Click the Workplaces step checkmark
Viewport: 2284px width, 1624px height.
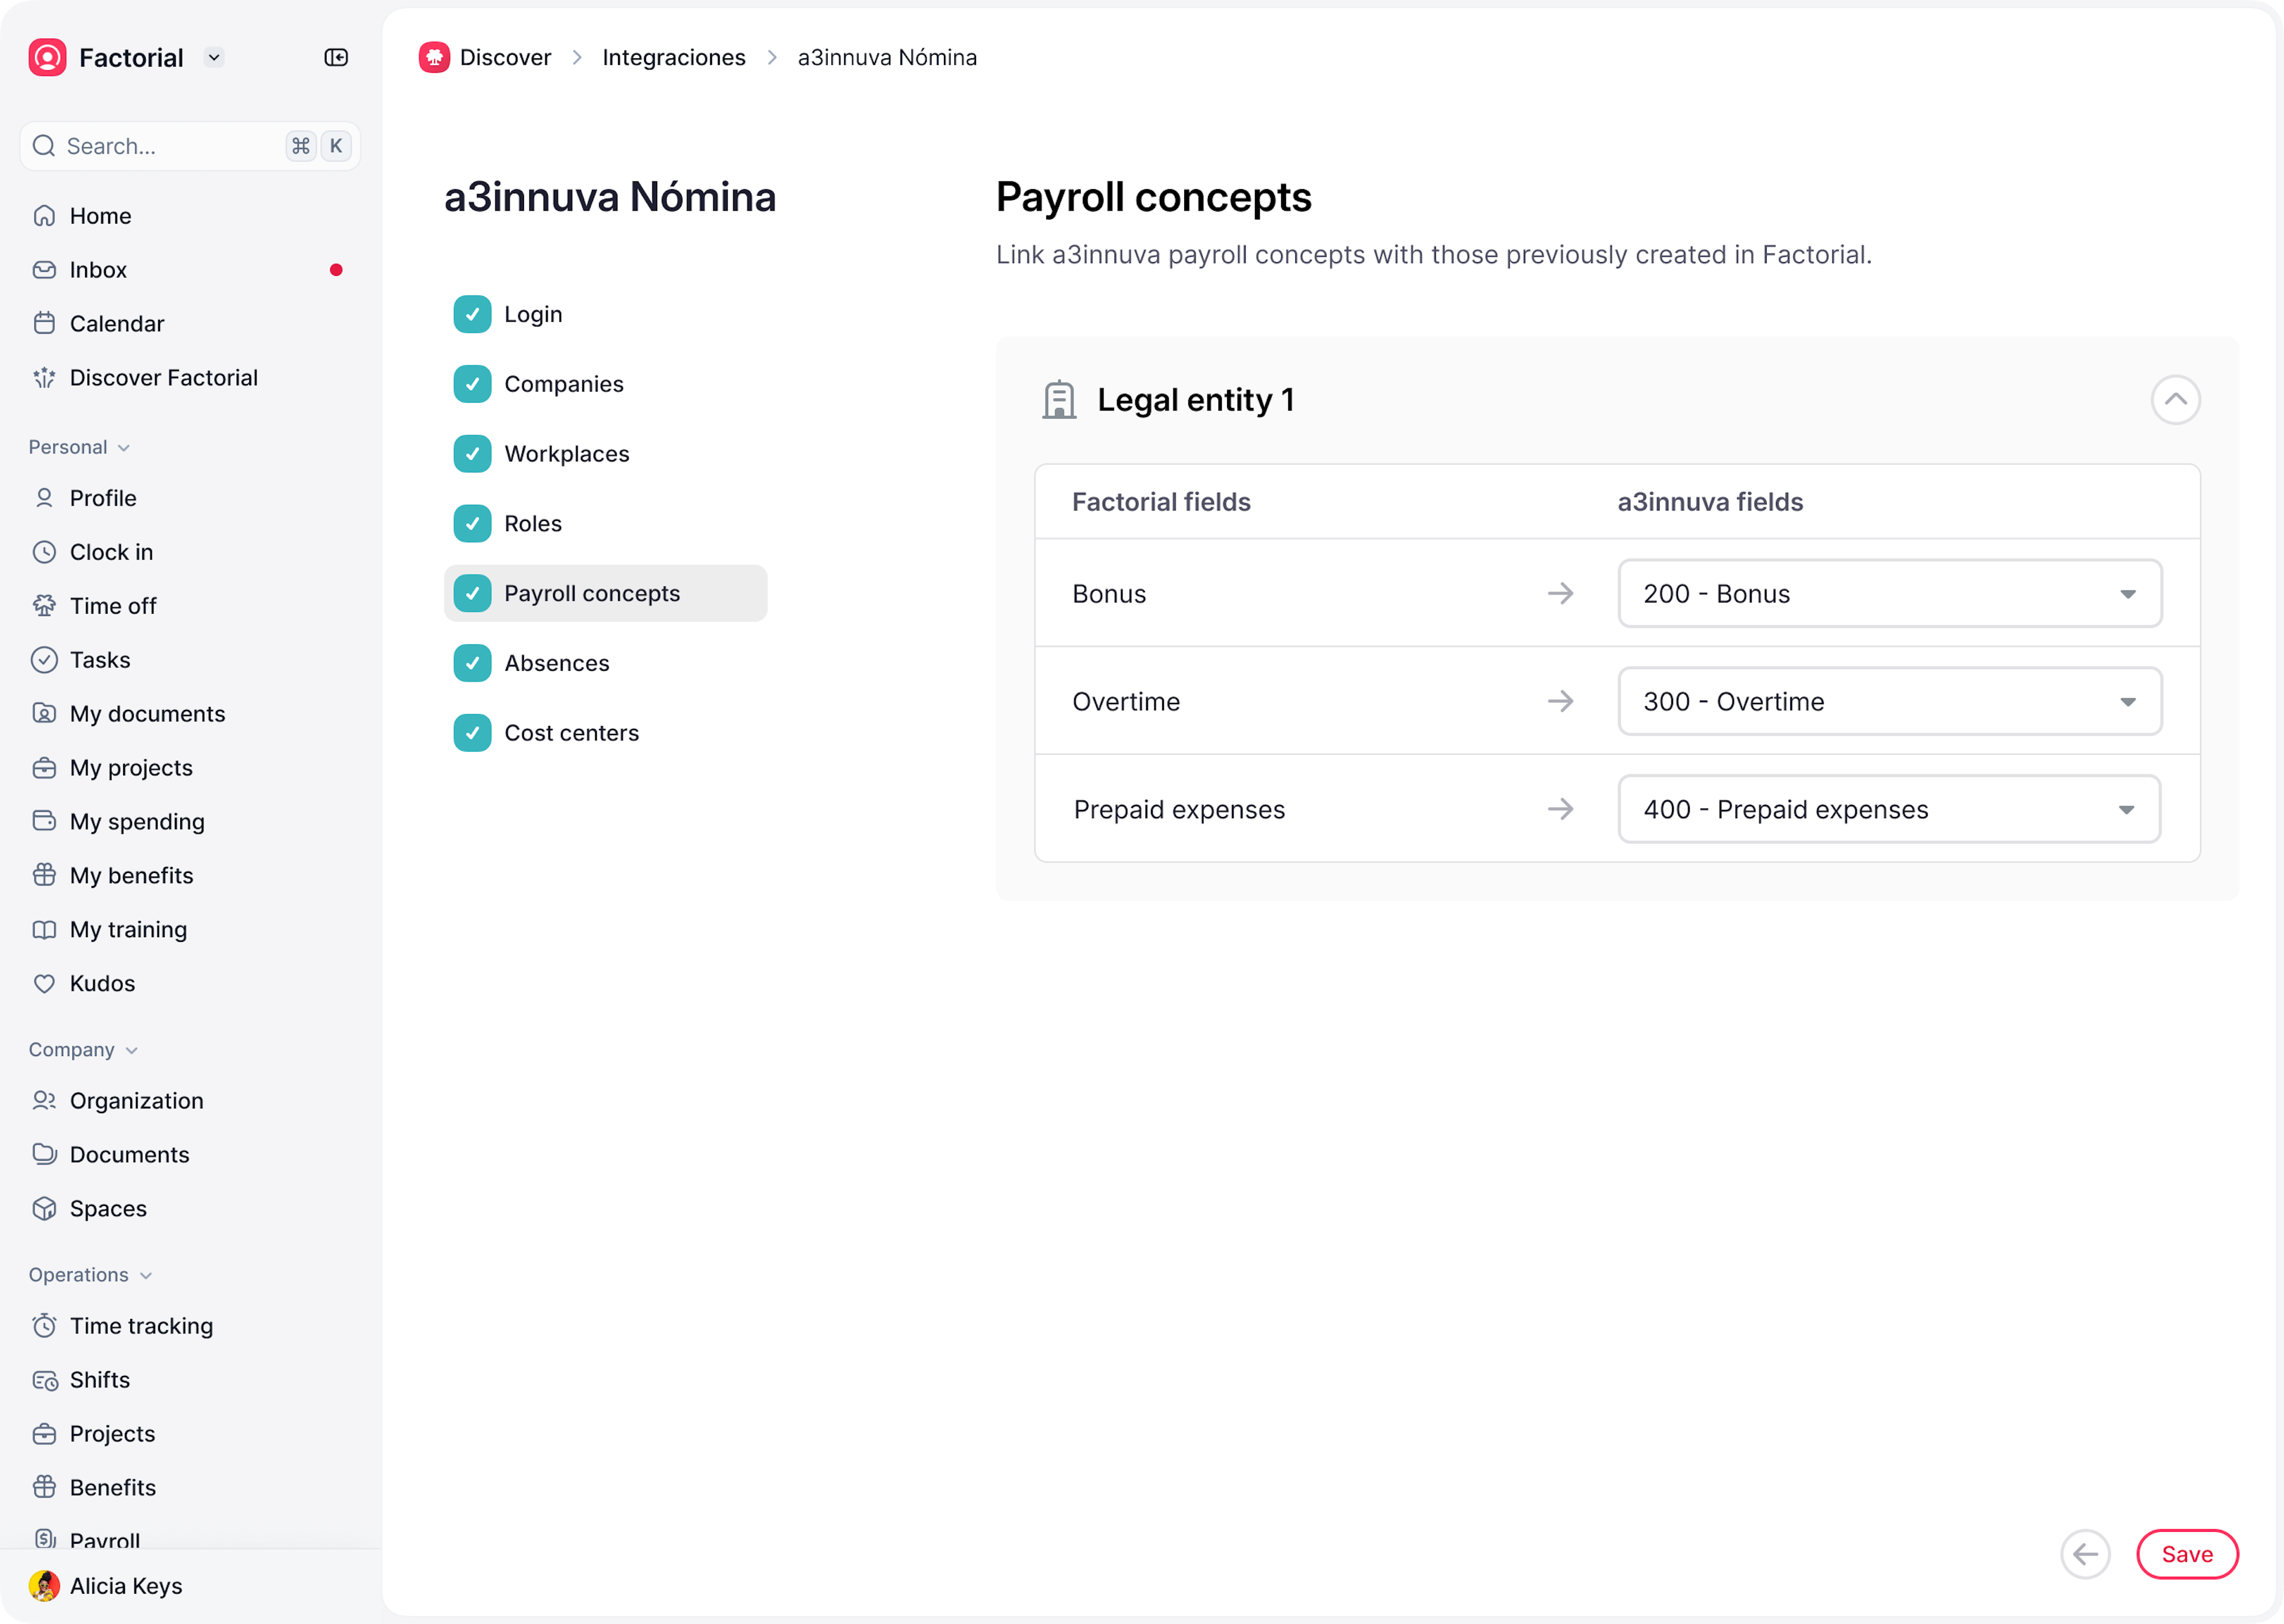(x=472, y=454)
